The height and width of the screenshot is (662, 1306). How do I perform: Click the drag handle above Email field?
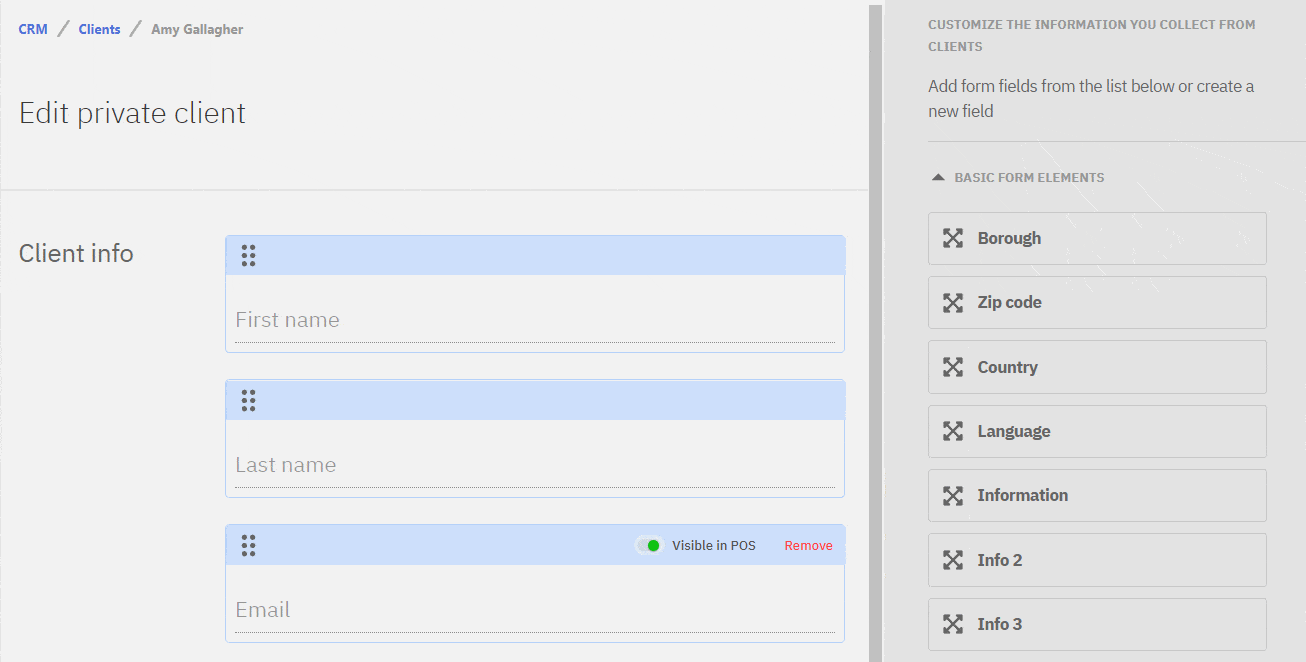click(x=248, y=546)
